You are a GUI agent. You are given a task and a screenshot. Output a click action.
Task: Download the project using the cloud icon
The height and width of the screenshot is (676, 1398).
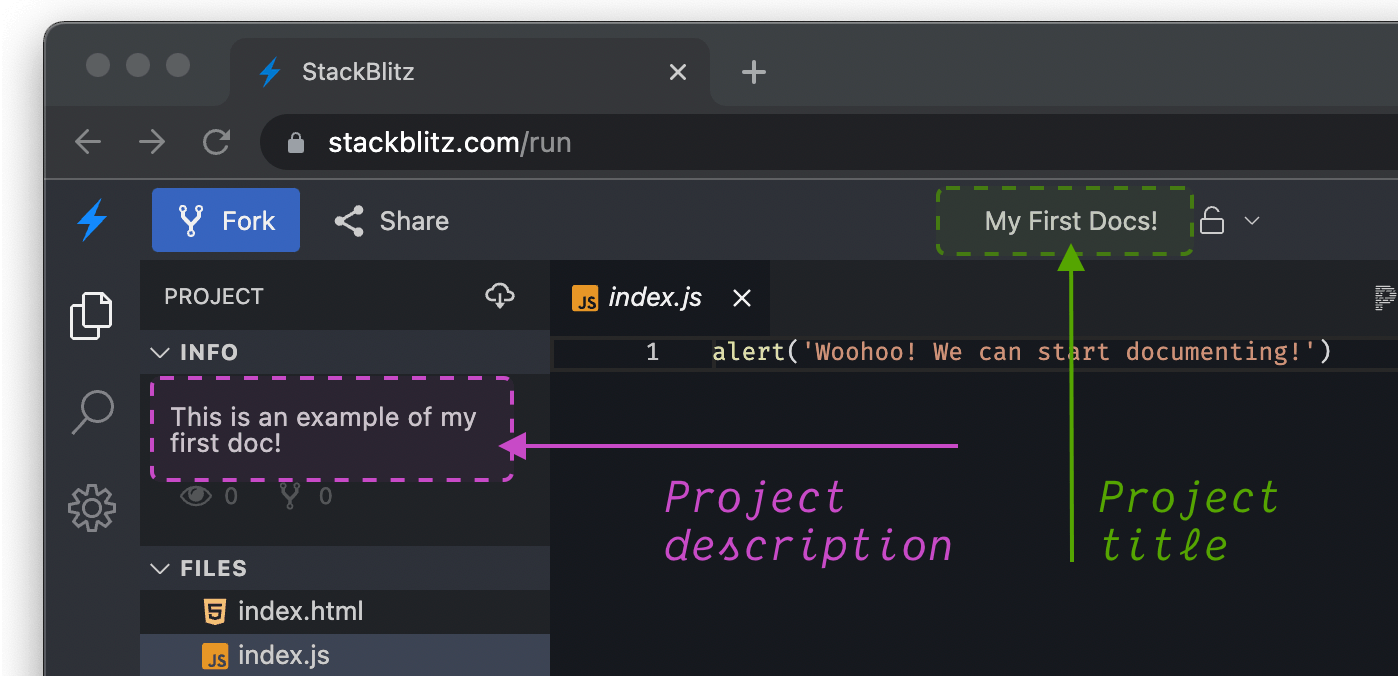[499, 296]
